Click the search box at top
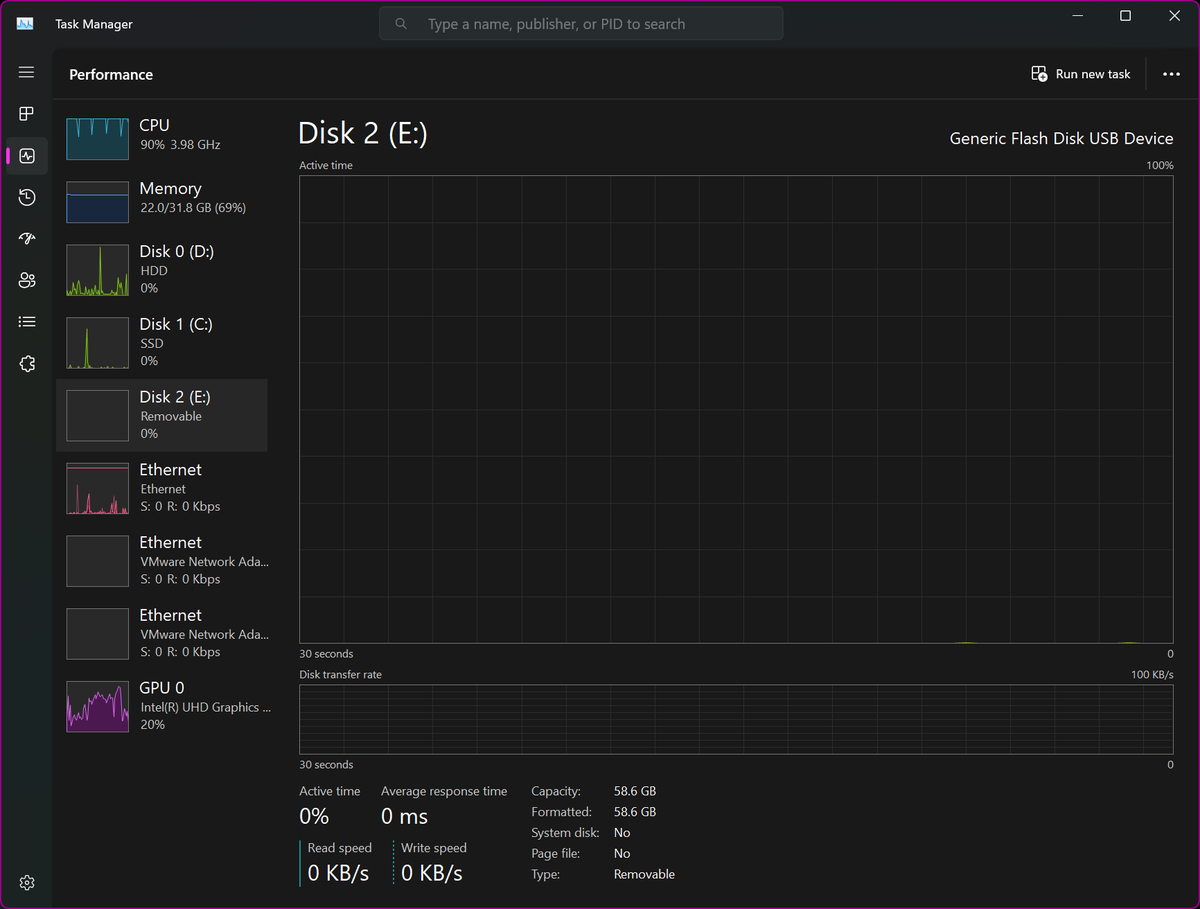 (x=581, y=24)
